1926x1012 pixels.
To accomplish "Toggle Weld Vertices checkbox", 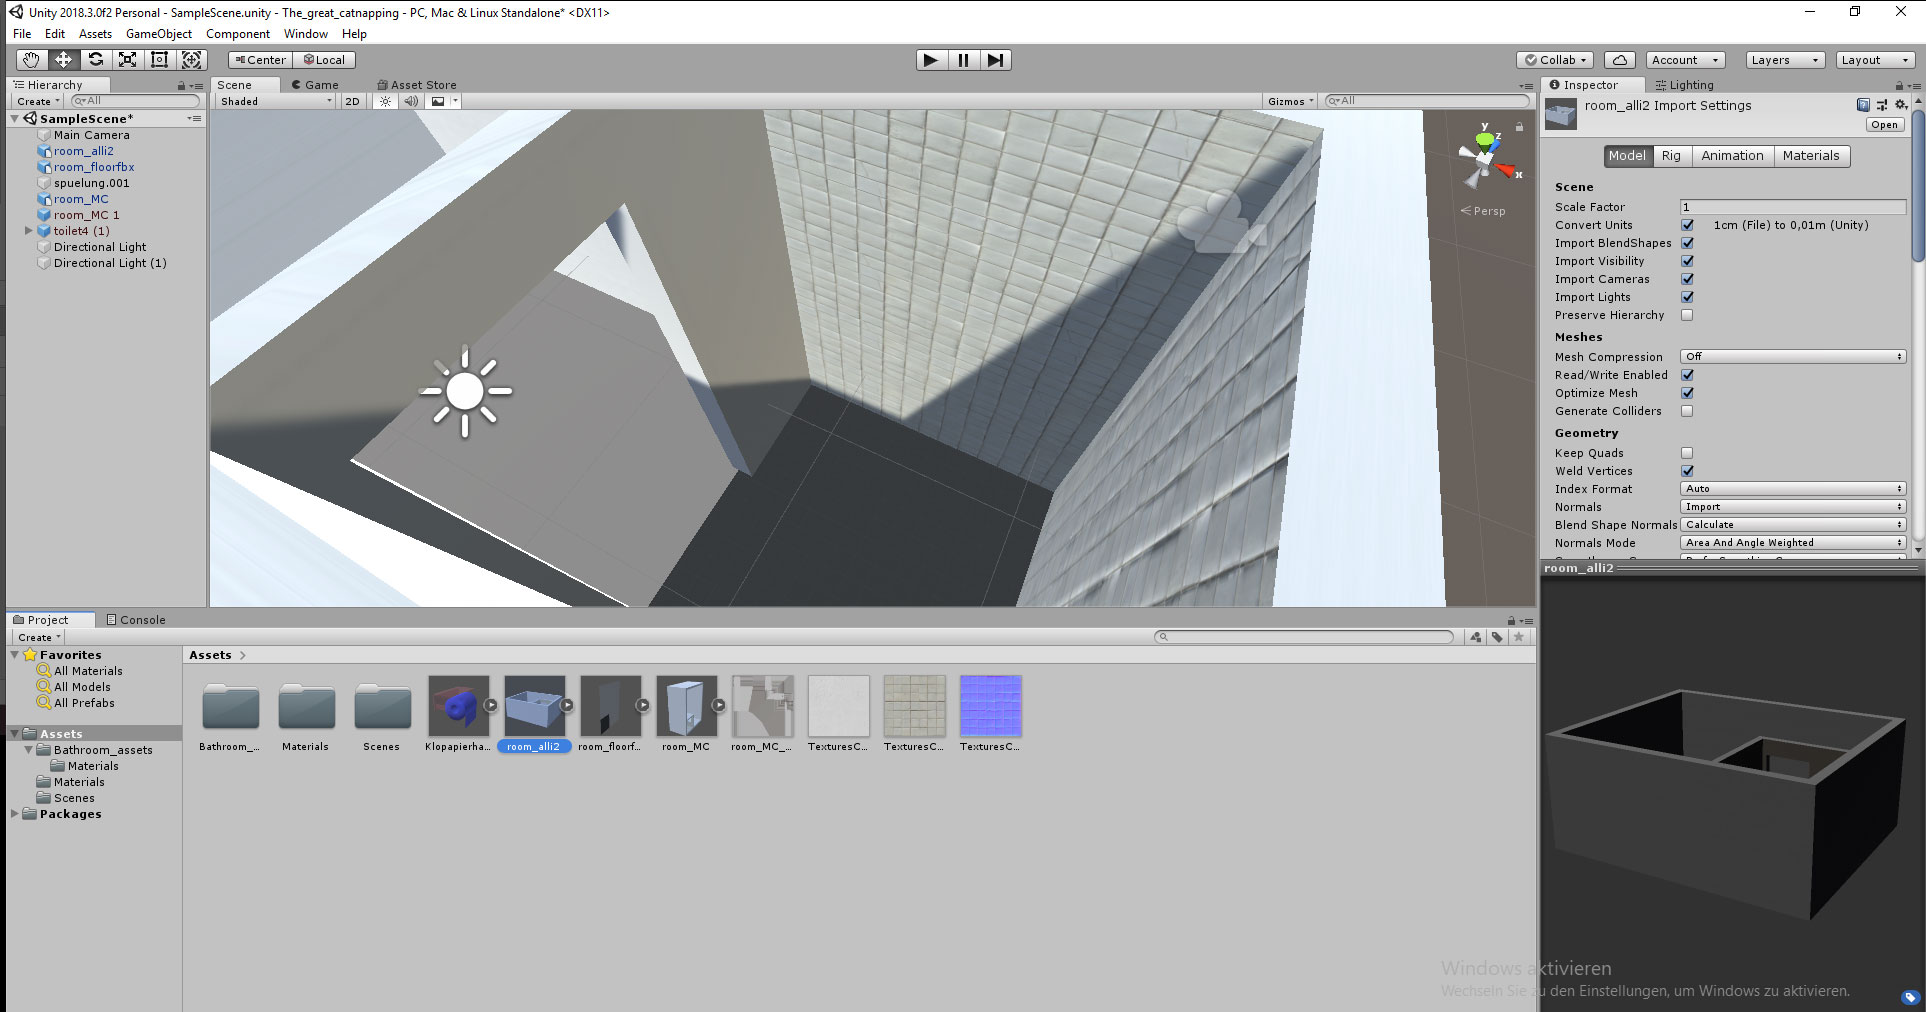I will click(x=1687, y=471).
